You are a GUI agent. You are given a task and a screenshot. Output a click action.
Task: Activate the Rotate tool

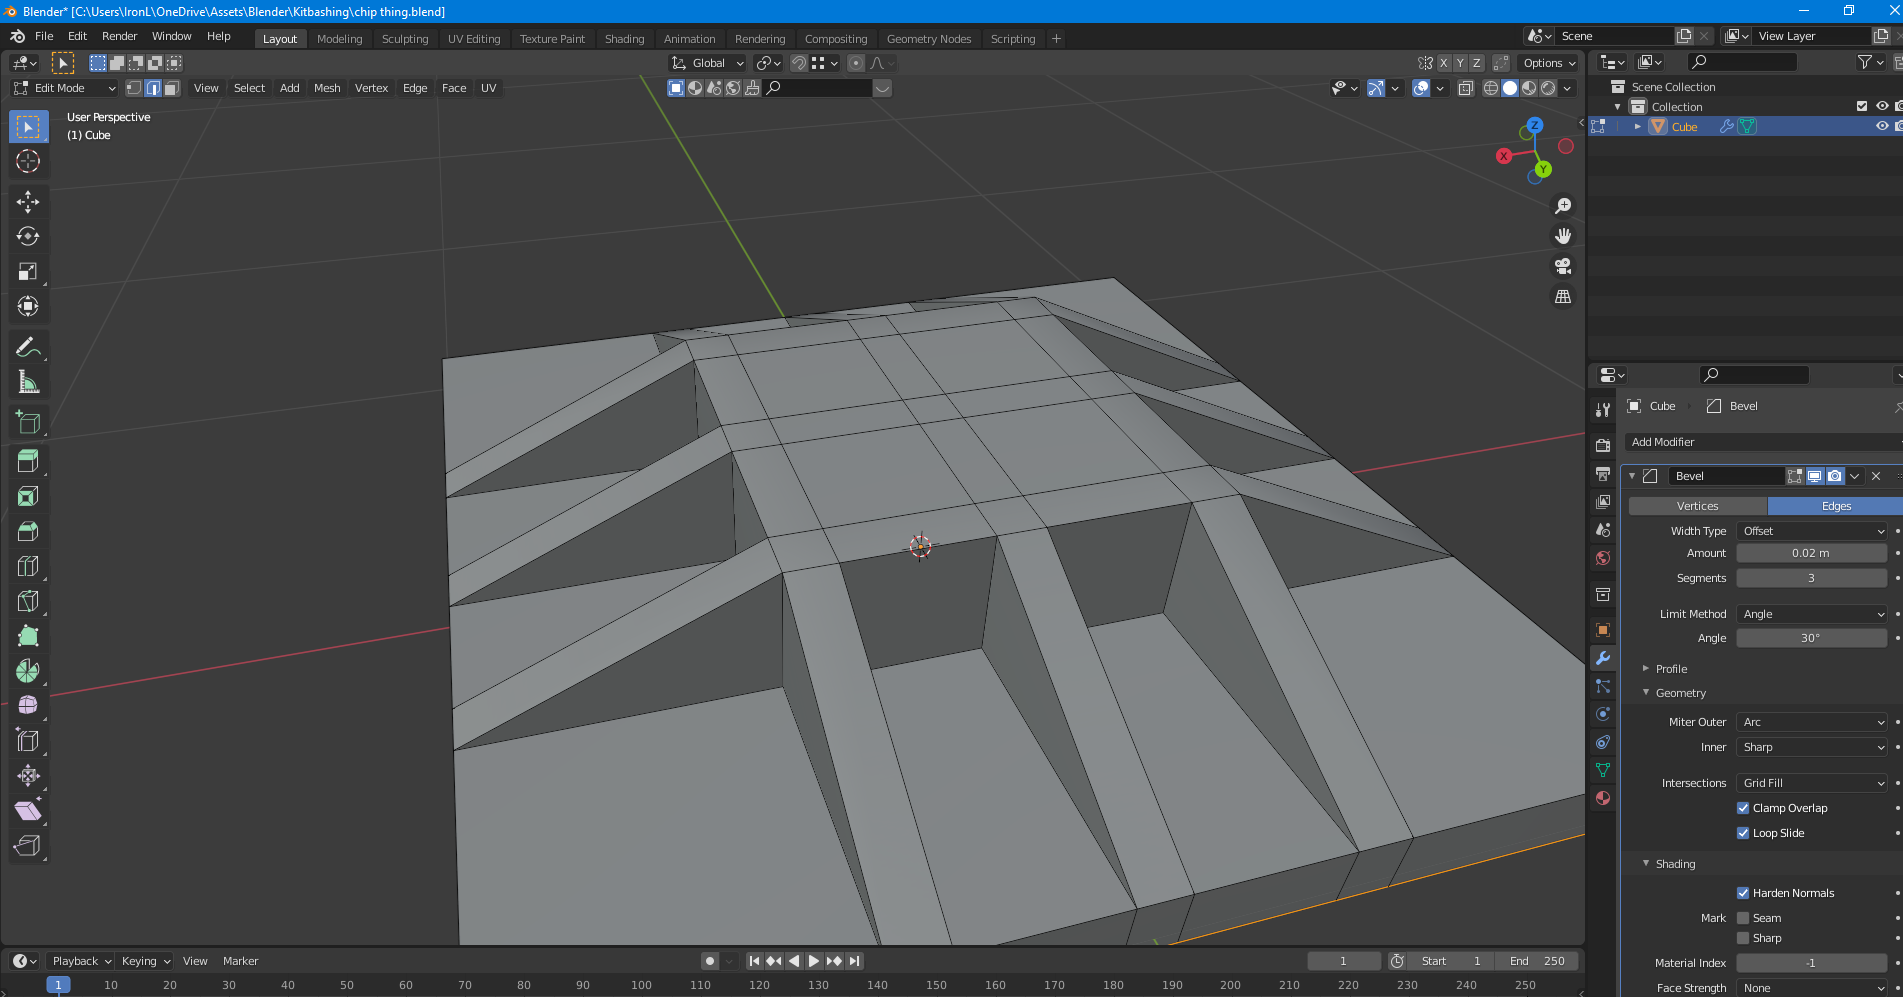pos(28,236)
